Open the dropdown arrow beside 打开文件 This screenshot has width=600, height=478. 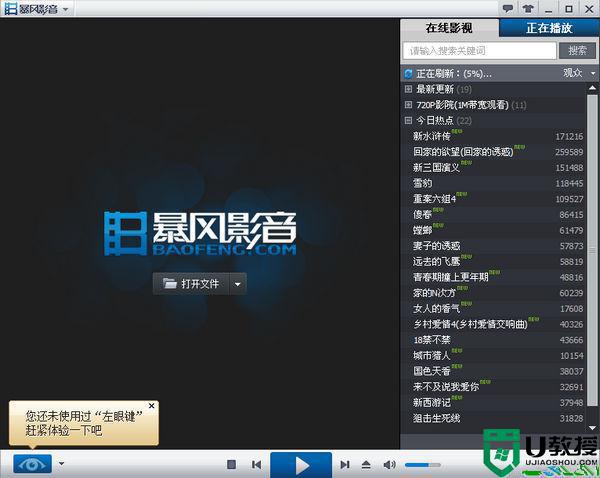coord(238,284)
